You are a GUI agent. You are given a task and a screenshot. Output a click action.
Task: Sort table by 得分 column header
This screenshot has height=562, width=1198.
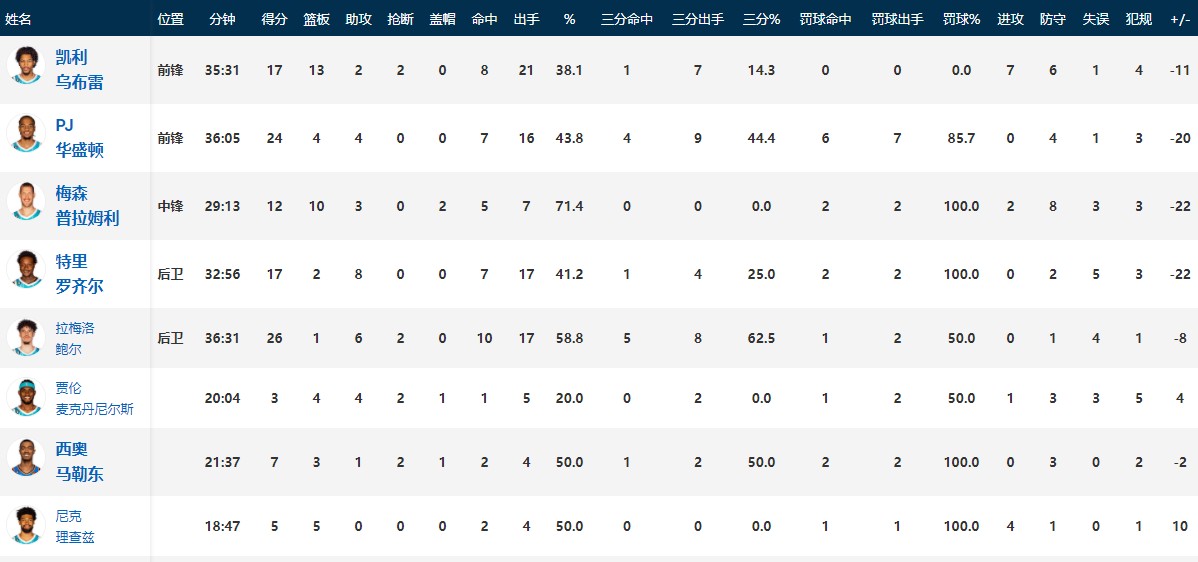[274, 19]
